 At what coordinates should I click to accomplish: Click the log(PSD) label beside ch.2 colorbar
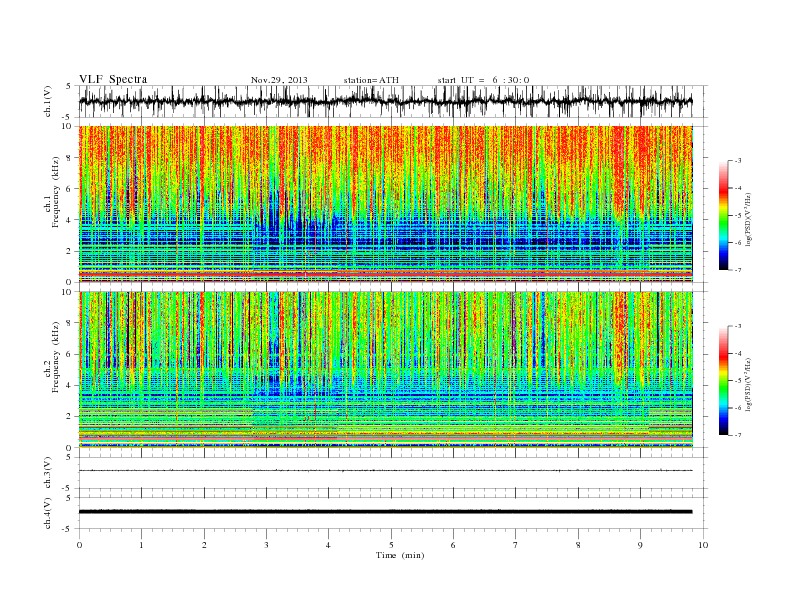click(x=748, y=384)
